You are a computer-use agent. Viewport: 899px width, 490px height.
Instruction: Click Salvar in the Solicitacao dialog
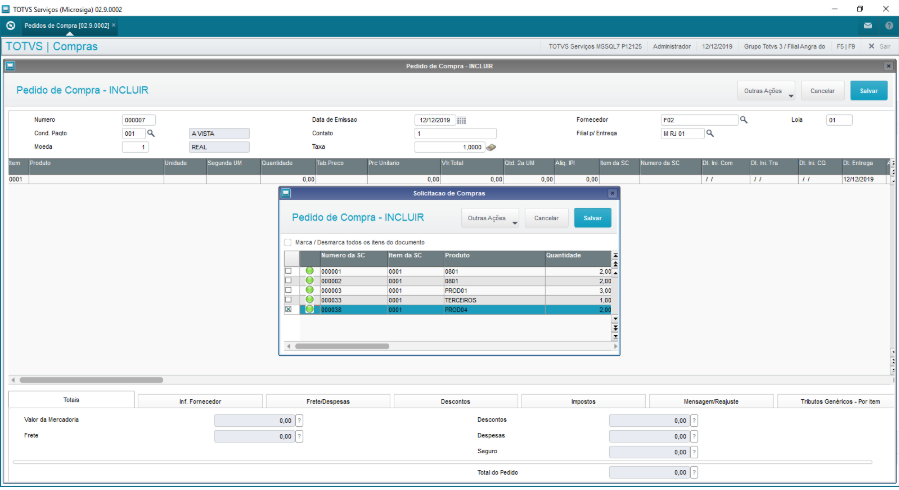[592, 218]
